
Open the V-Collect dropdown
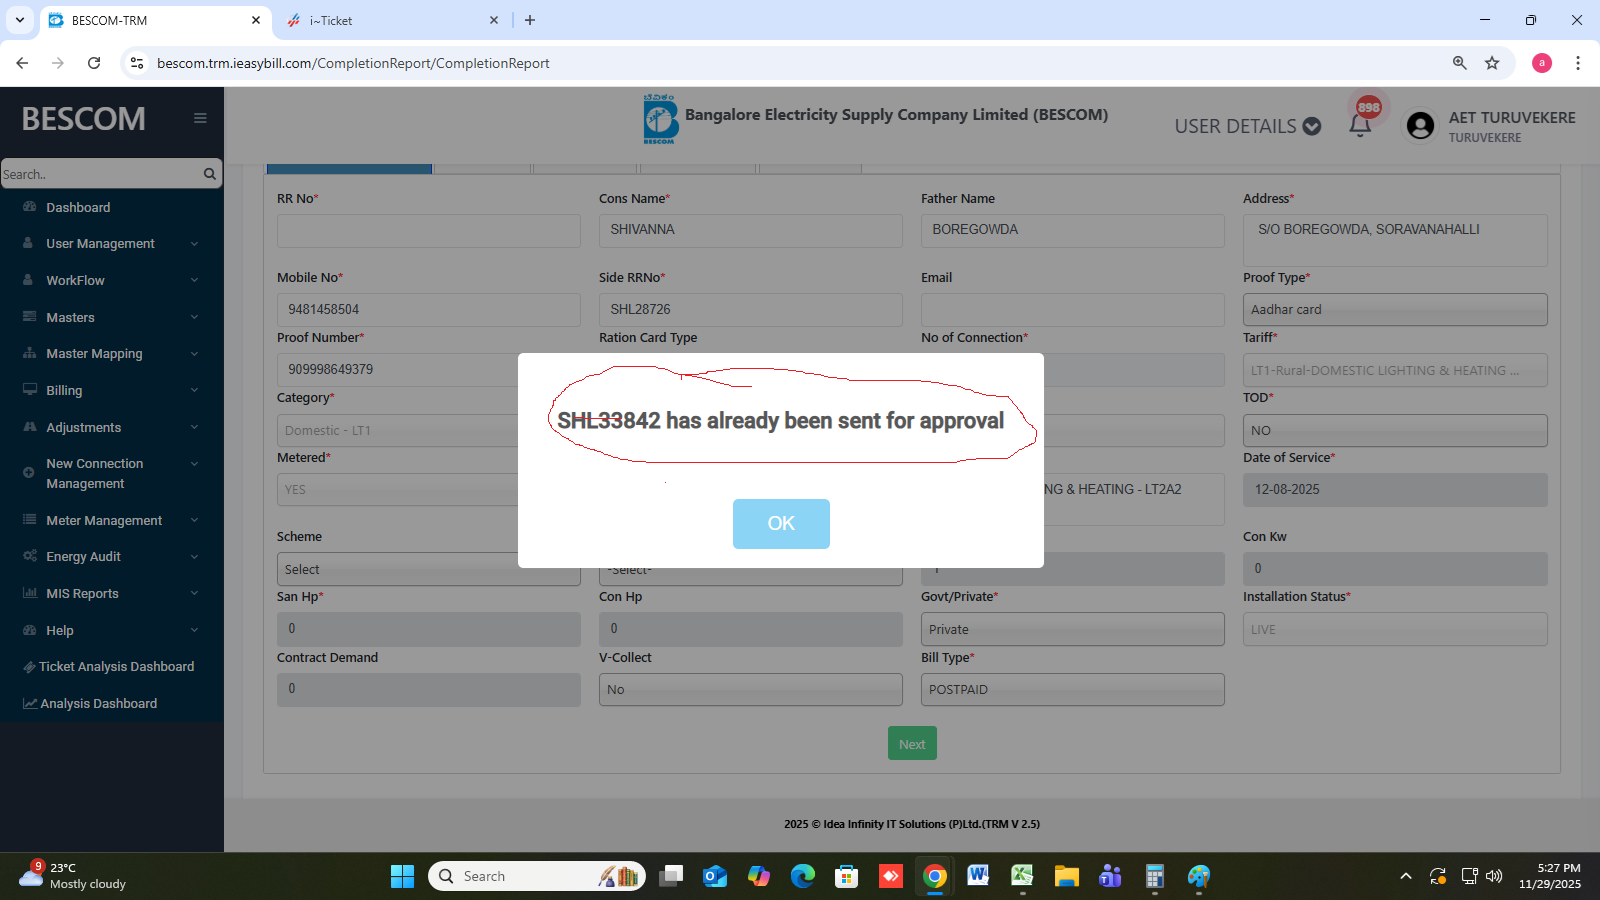coord(750,689)
